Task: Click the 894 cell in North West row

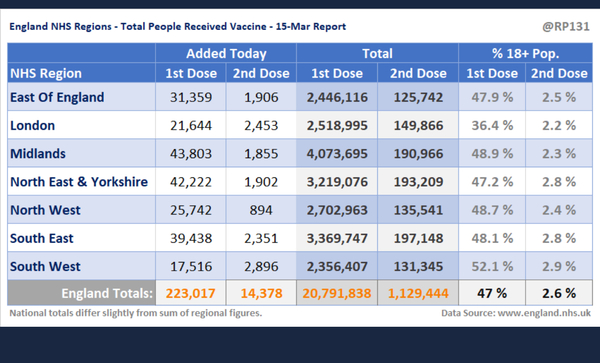Action: [x=261, y=210]
